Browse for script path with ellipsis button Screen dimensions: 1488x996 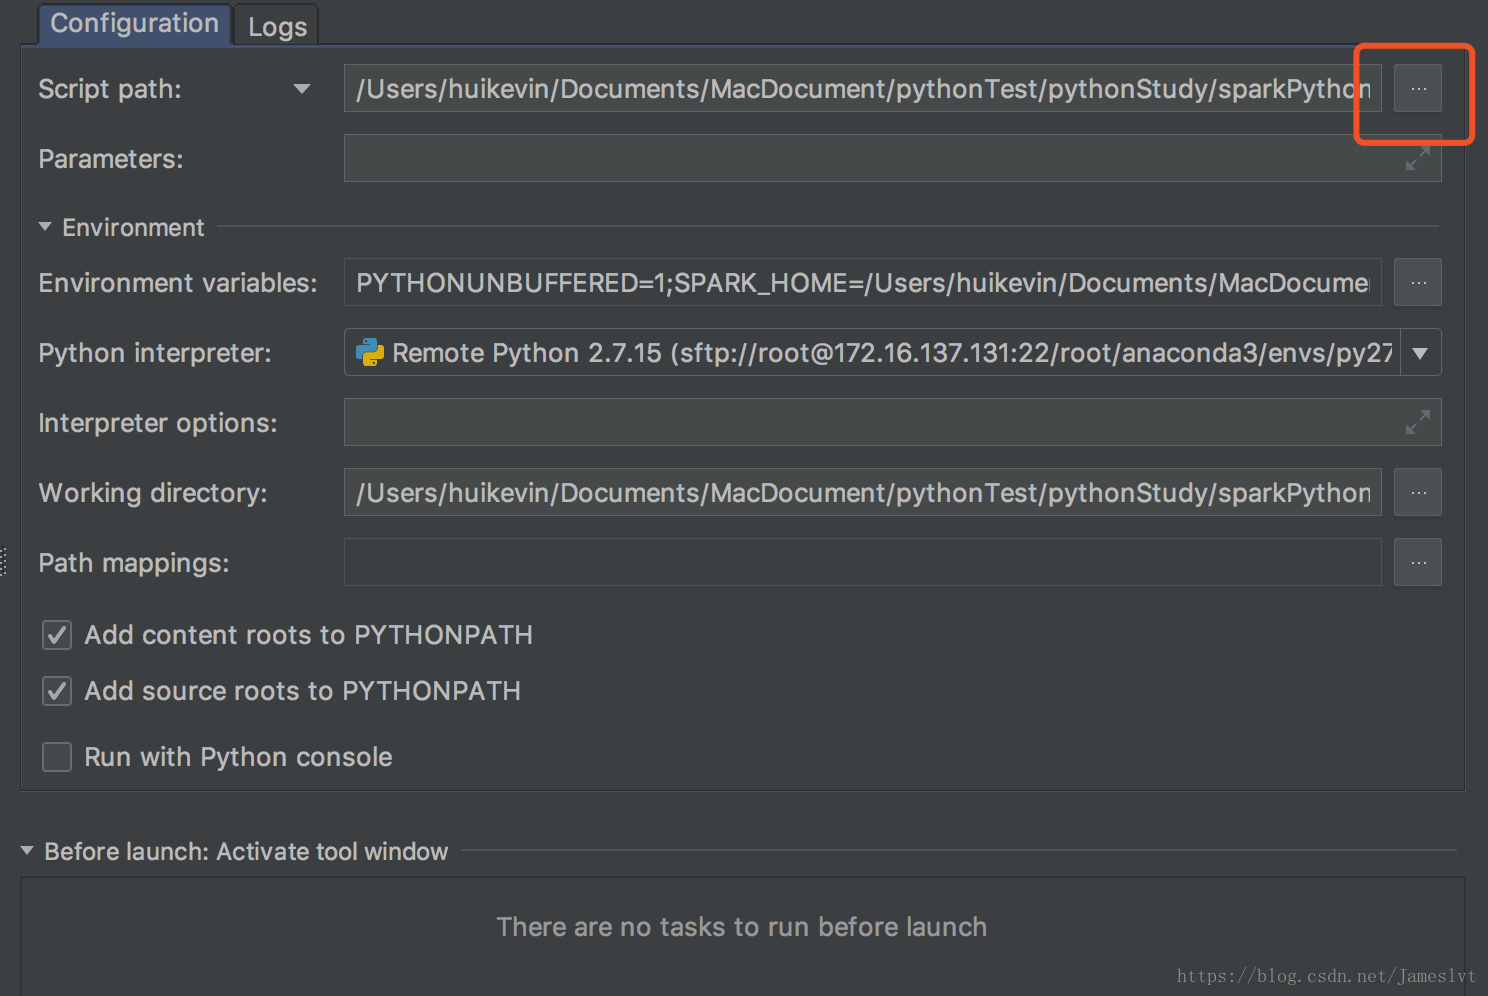pyautogui.click(x=1418, y=88)
